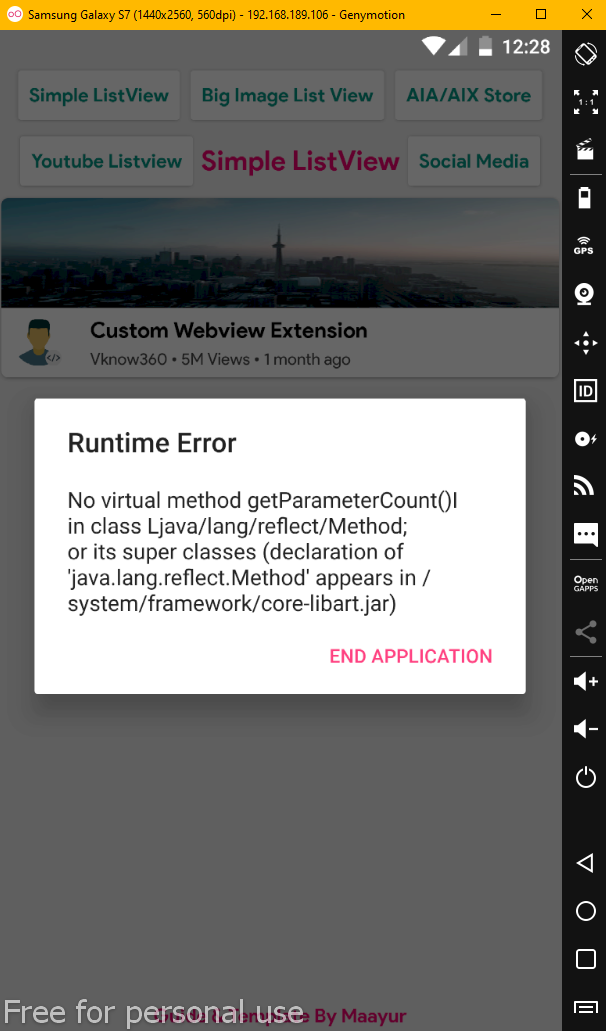
Task: Click the rotate screen icon
Action: pyautogui.click(x=585, y=54)
